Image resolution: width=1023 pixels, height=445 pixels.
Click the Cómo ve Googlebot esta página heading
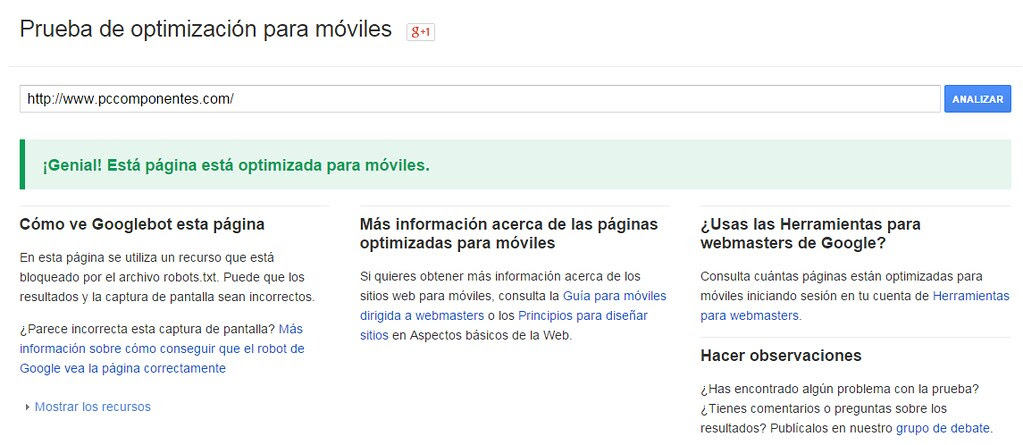142,224
